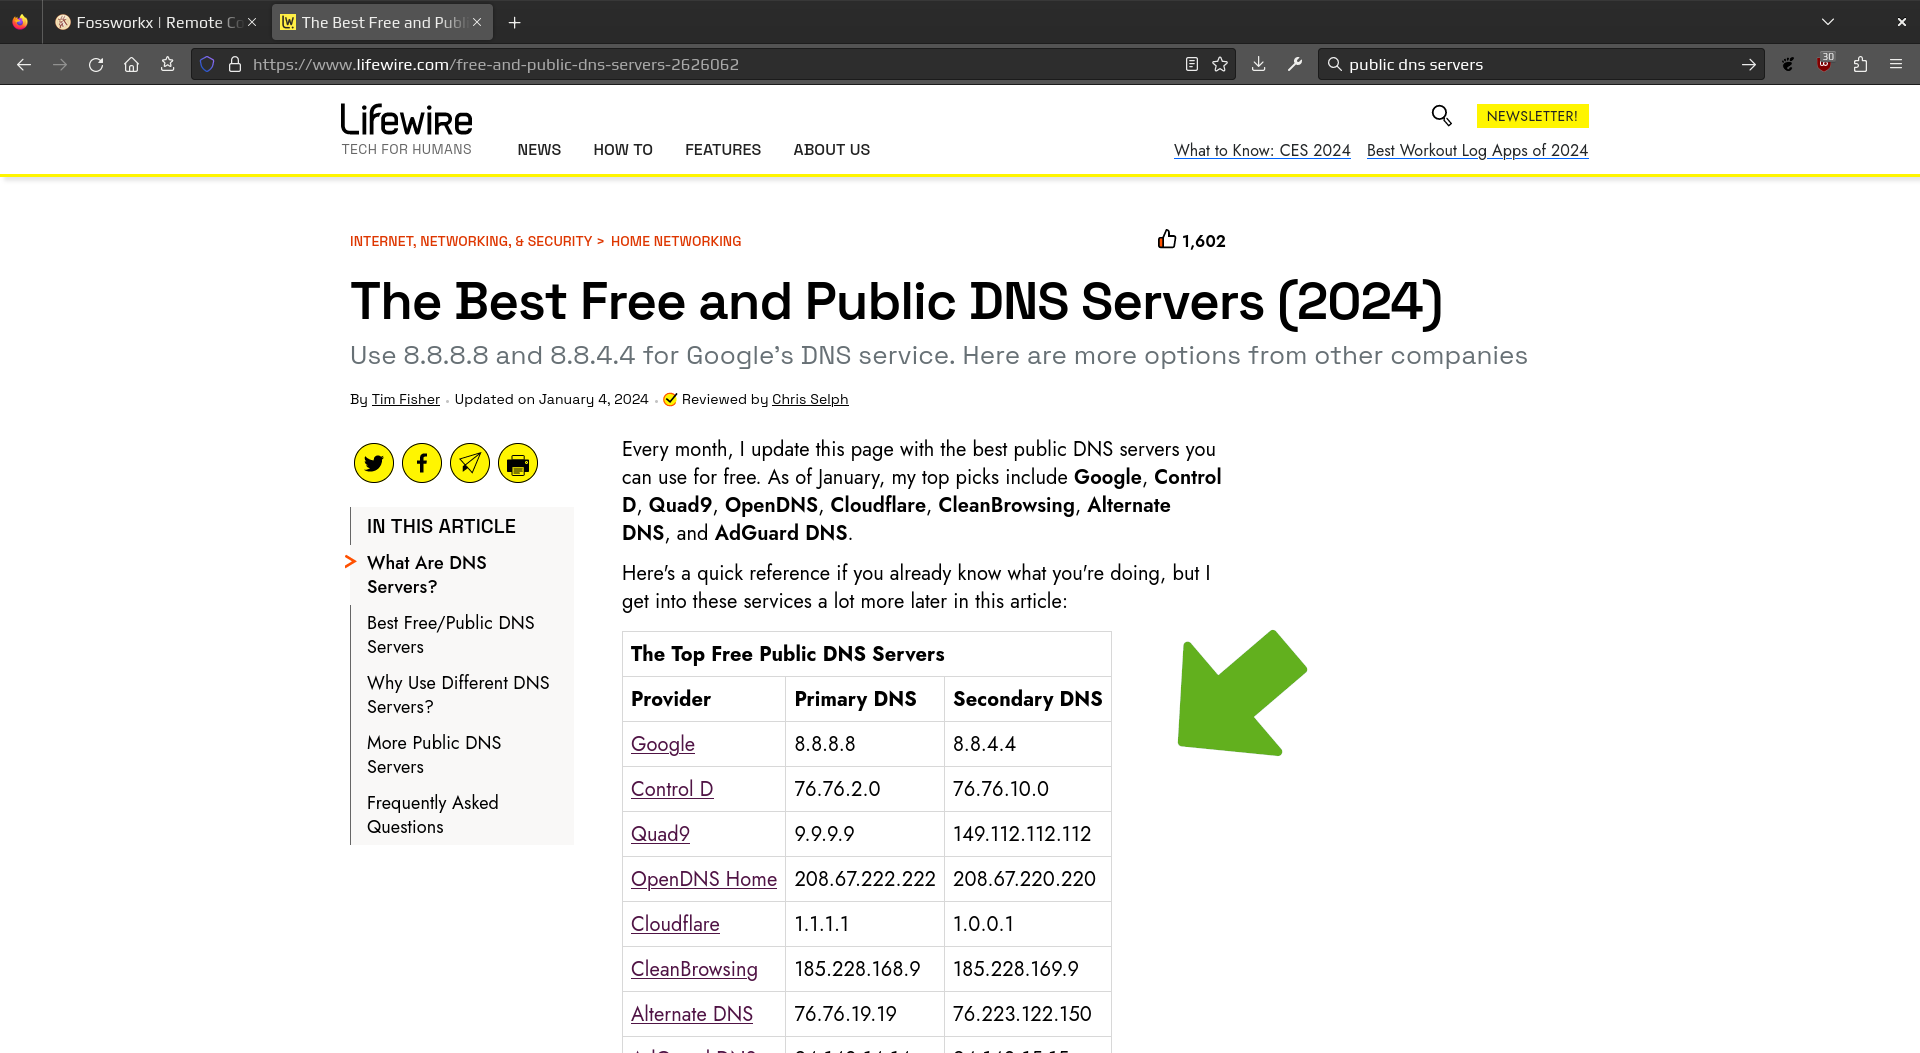Open Firefox application hamburger menu
The image size is (1920, 1053).
point(1896,64)
